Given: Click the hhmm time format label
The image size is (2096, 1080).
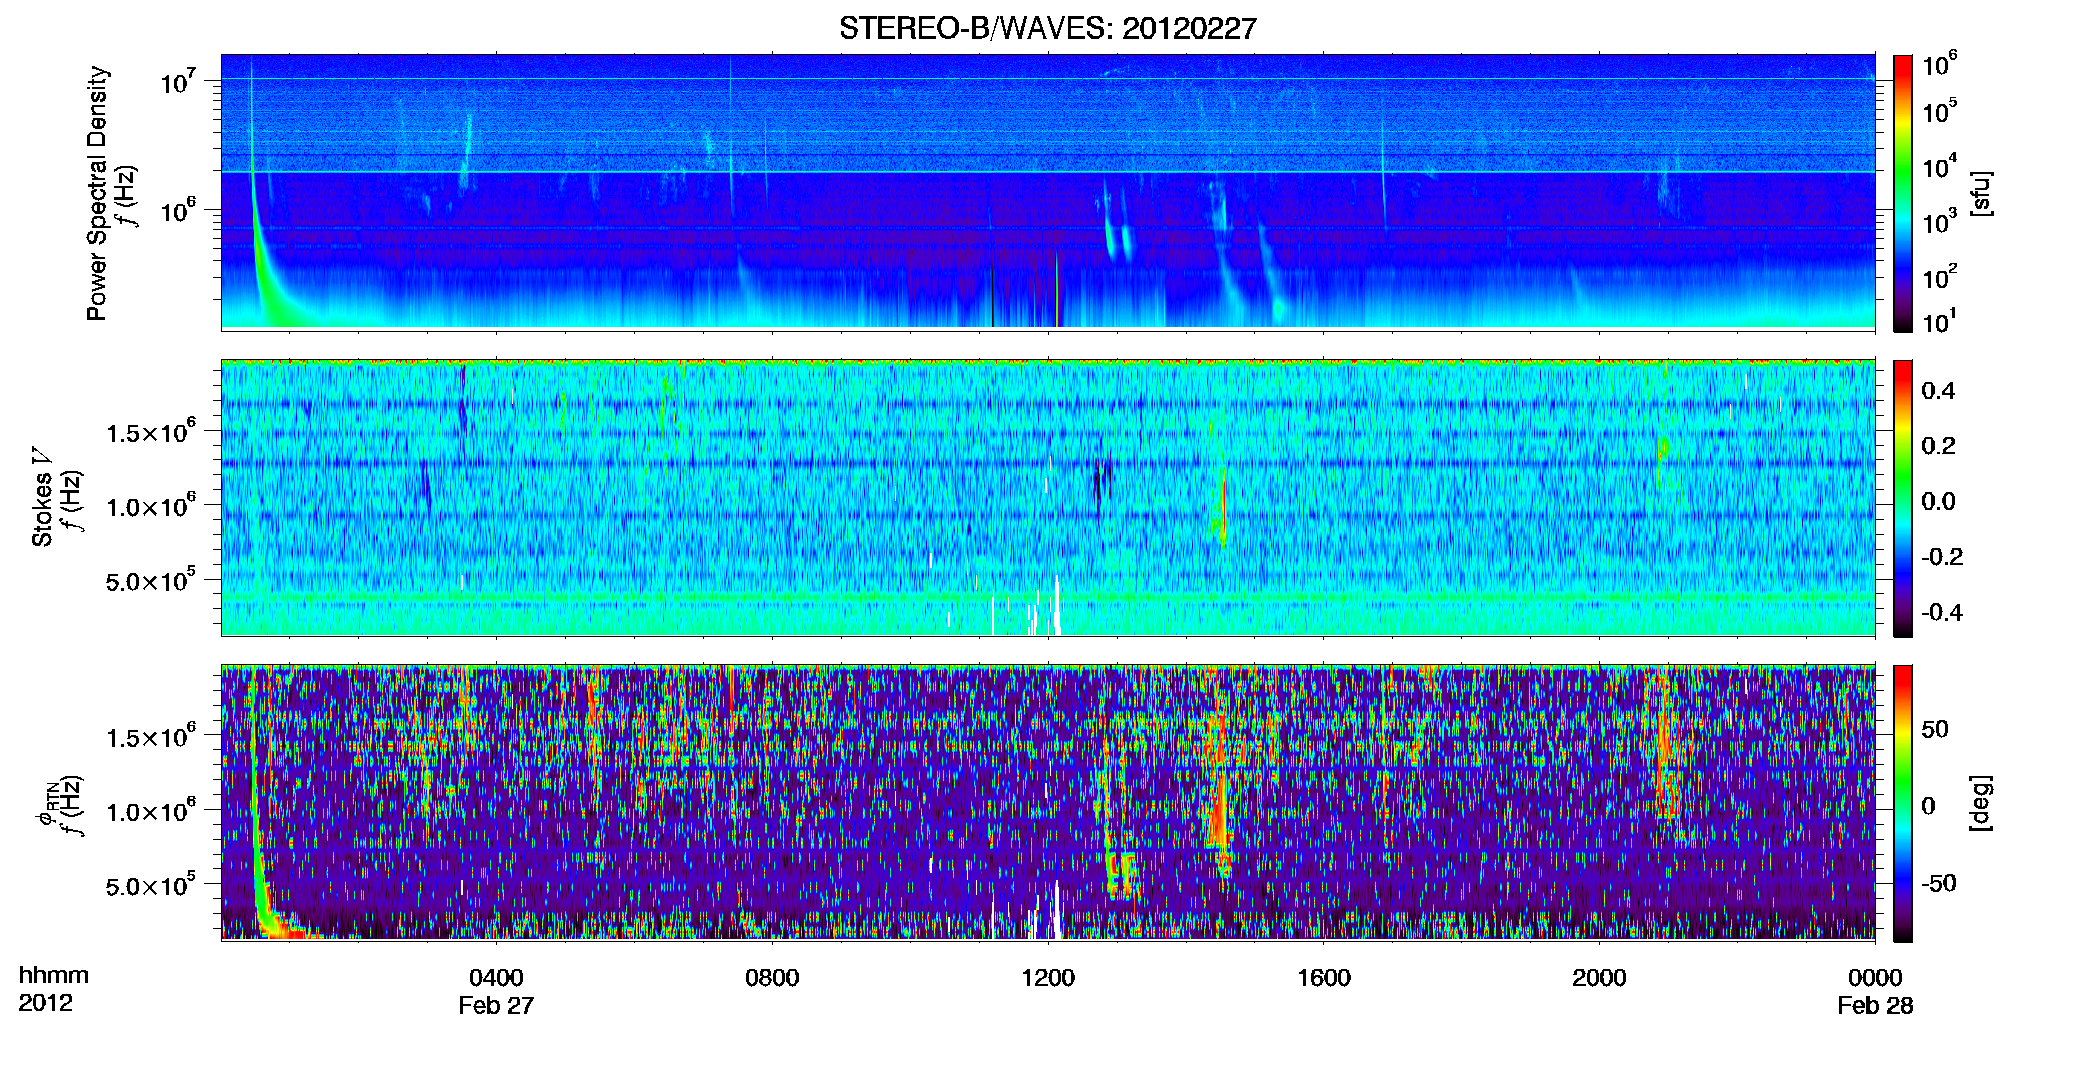Looking at the screenshot, I should point(54,975).
